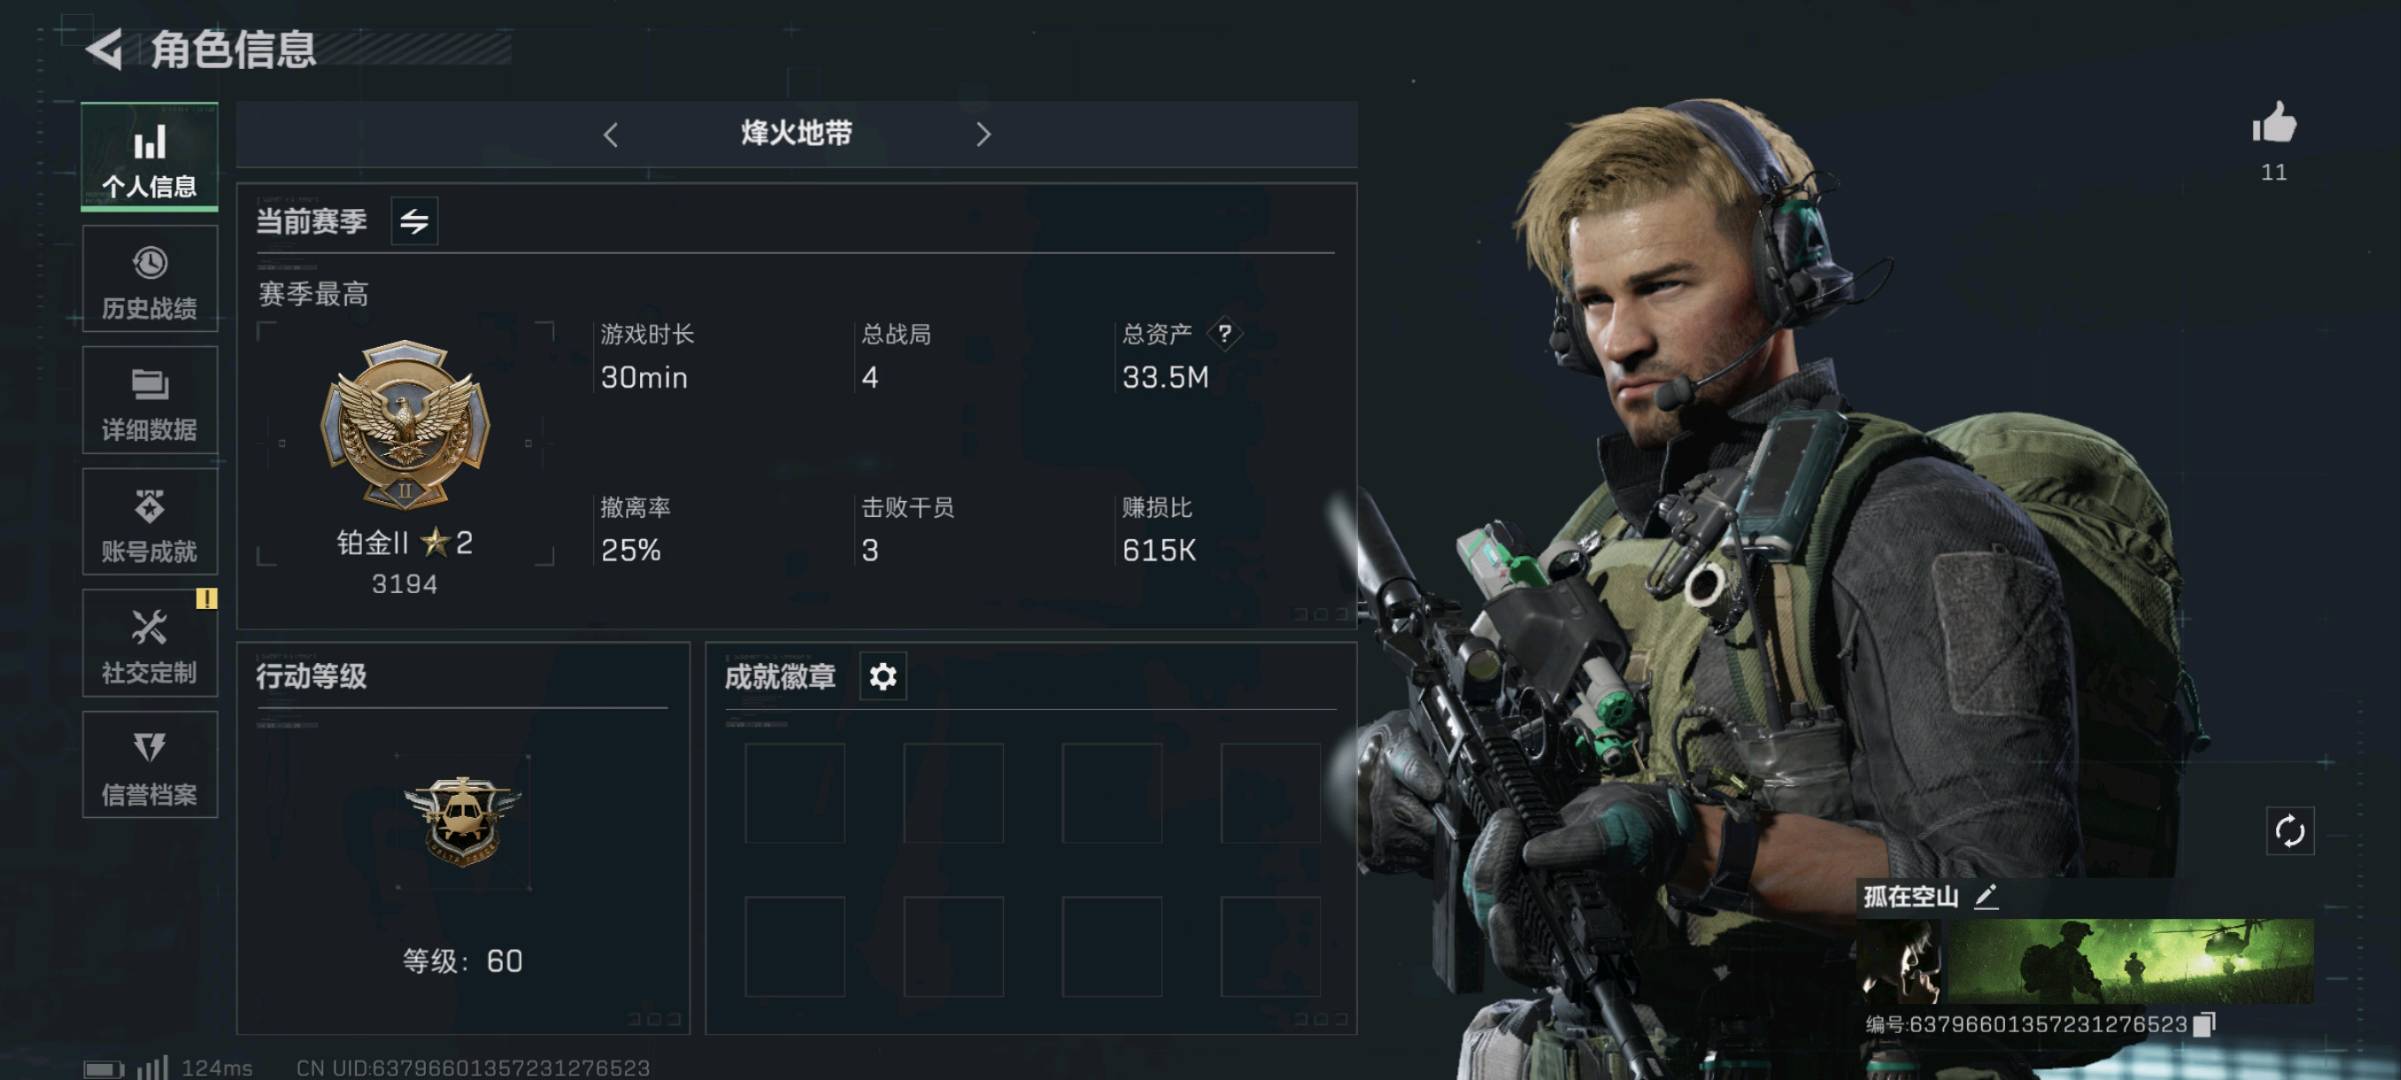
Task: Open the 账号成就 account achievements tab
Action: pos(150,522)
